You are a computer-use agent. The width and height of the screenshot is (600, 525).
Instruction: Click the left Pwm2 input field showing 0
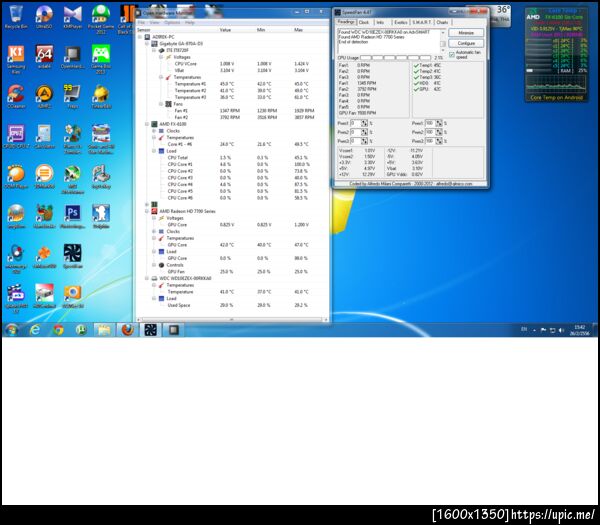[355, 132]
